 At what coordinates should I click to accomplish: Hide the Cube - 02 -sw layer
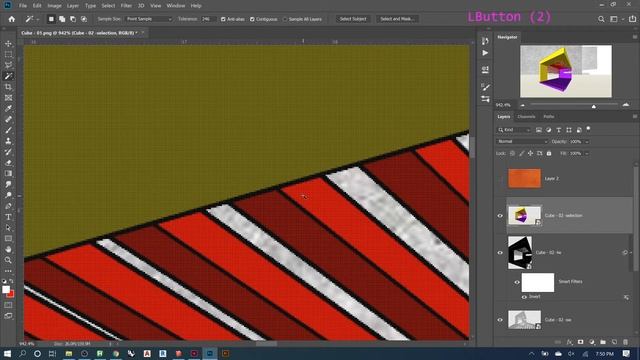click(500, 320)
